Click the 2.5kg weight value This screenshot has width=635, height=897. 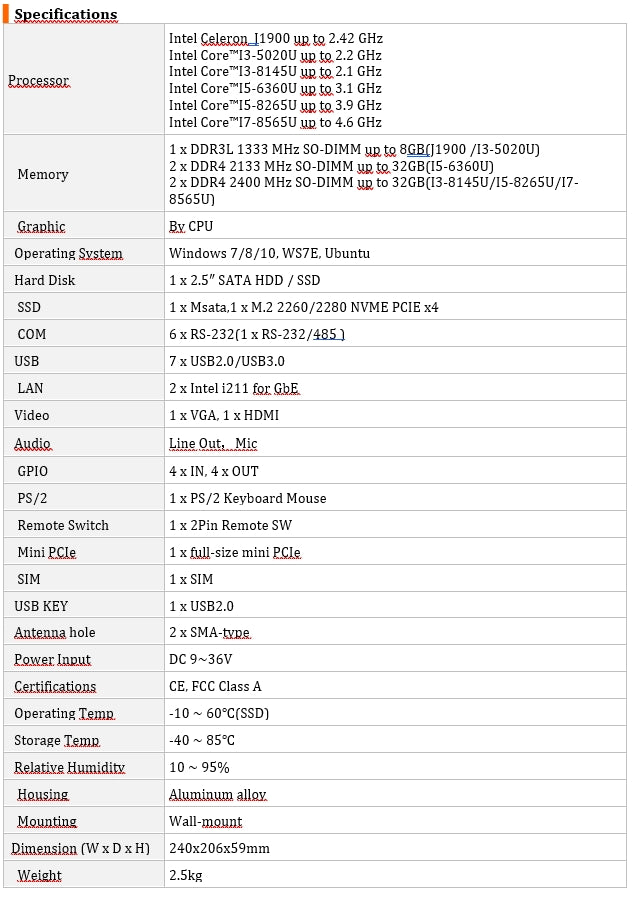pyautogui.click(x=186, y=876)
